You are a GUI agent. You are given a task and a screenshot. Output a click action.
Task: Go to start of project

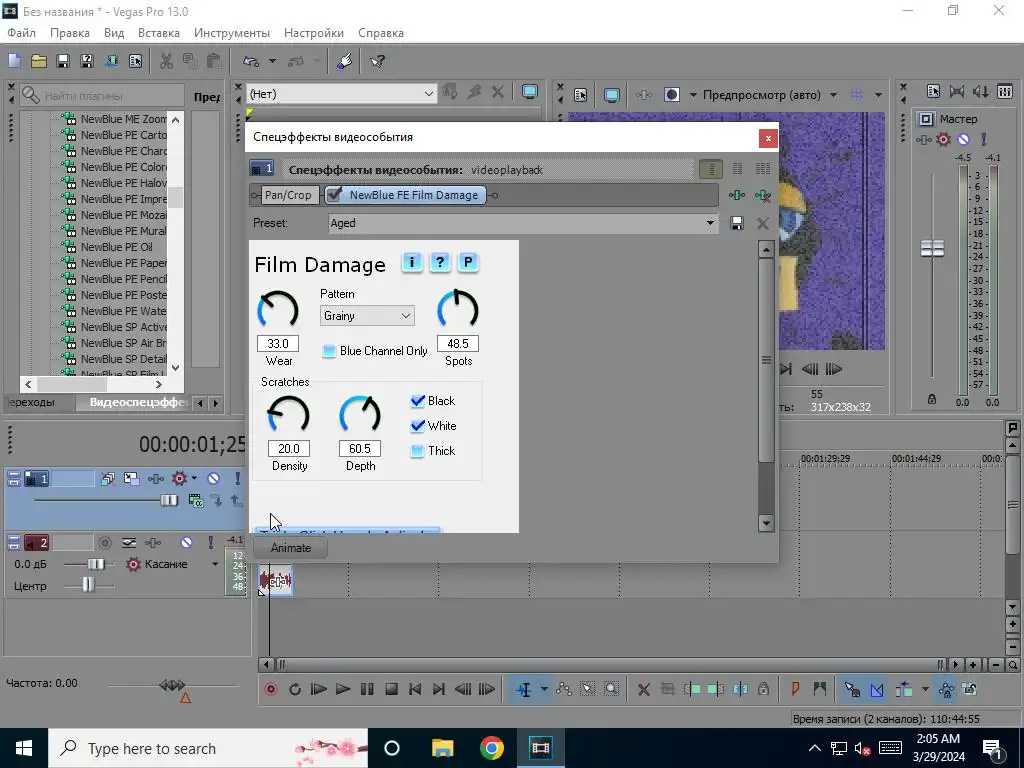click(x=415, y=689)
